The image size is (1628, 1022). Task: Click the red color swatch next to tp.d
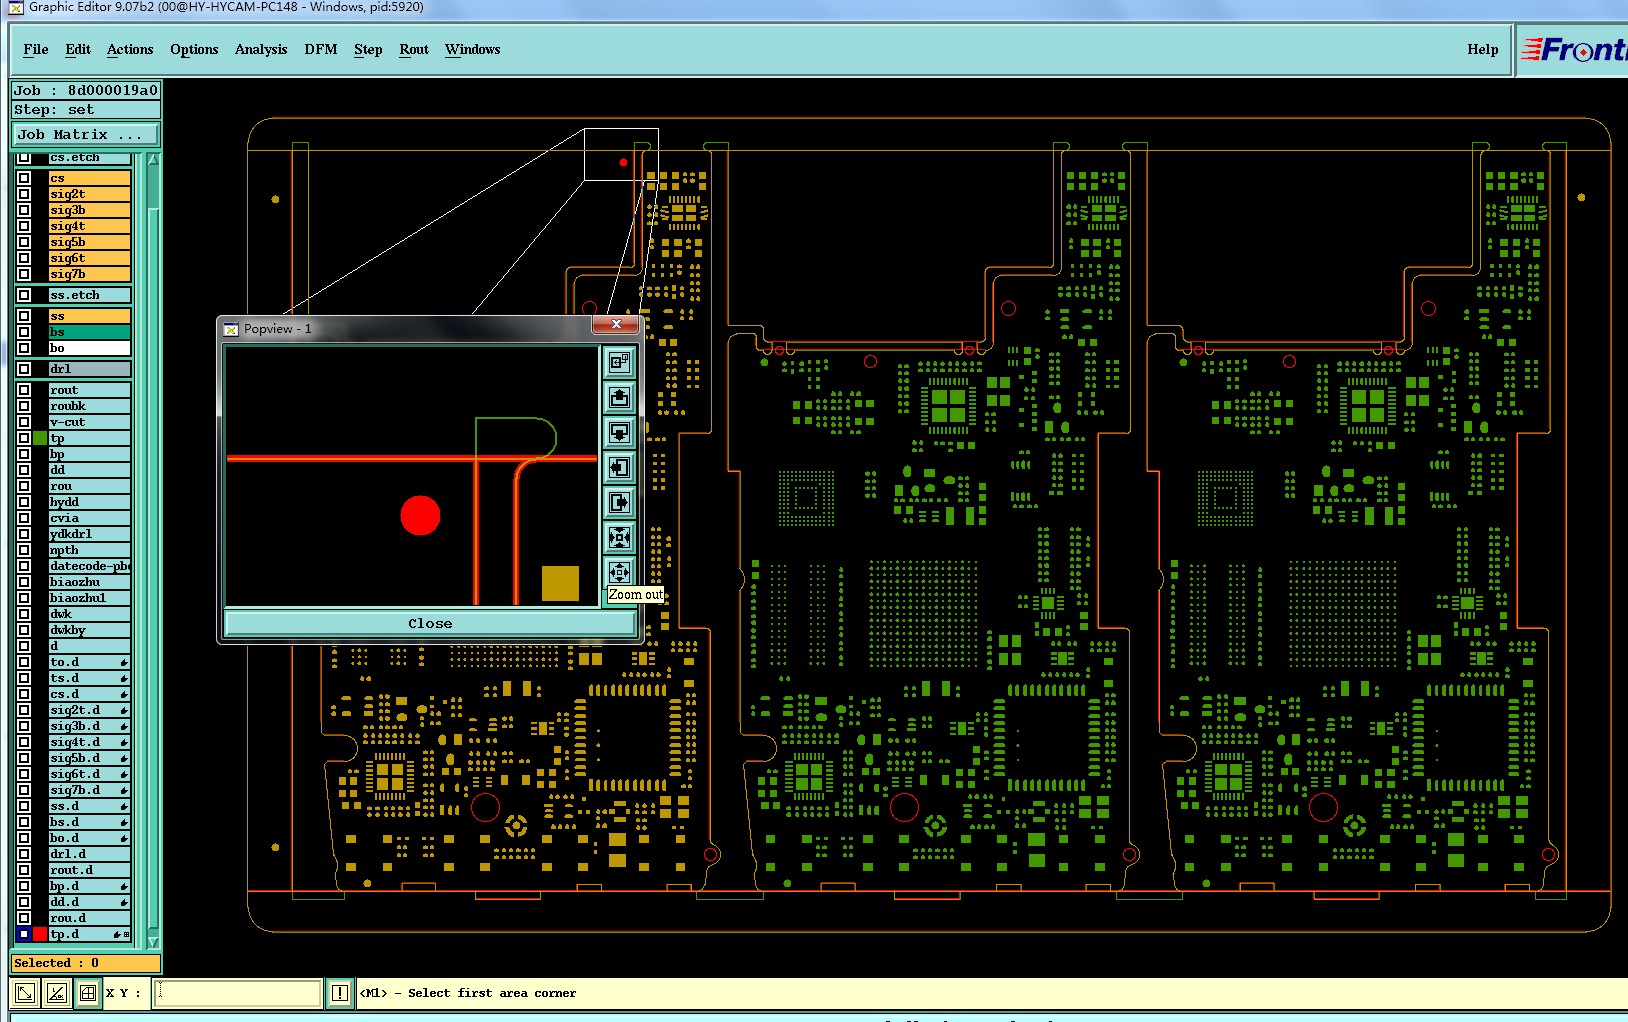pos(40,934)
